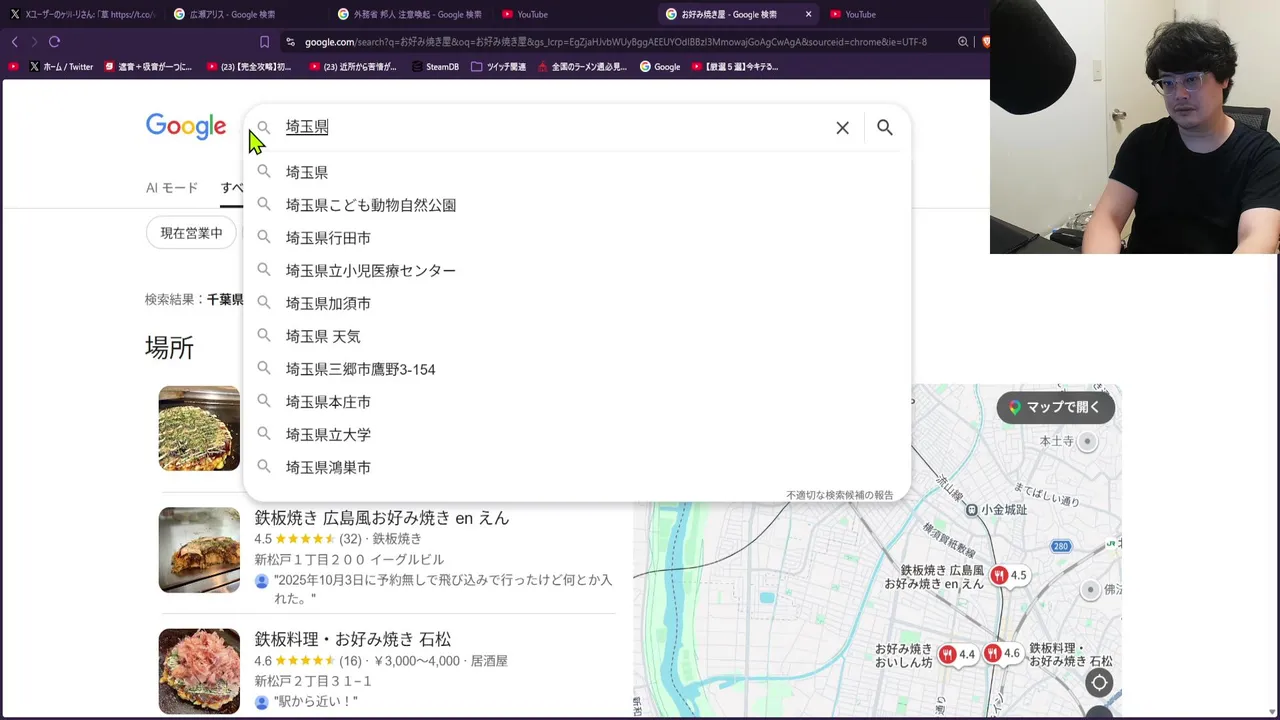The height and width of the screenshot is (720, 1280).
Task: Click the address bar URL
Action: (x=615, y=42)
